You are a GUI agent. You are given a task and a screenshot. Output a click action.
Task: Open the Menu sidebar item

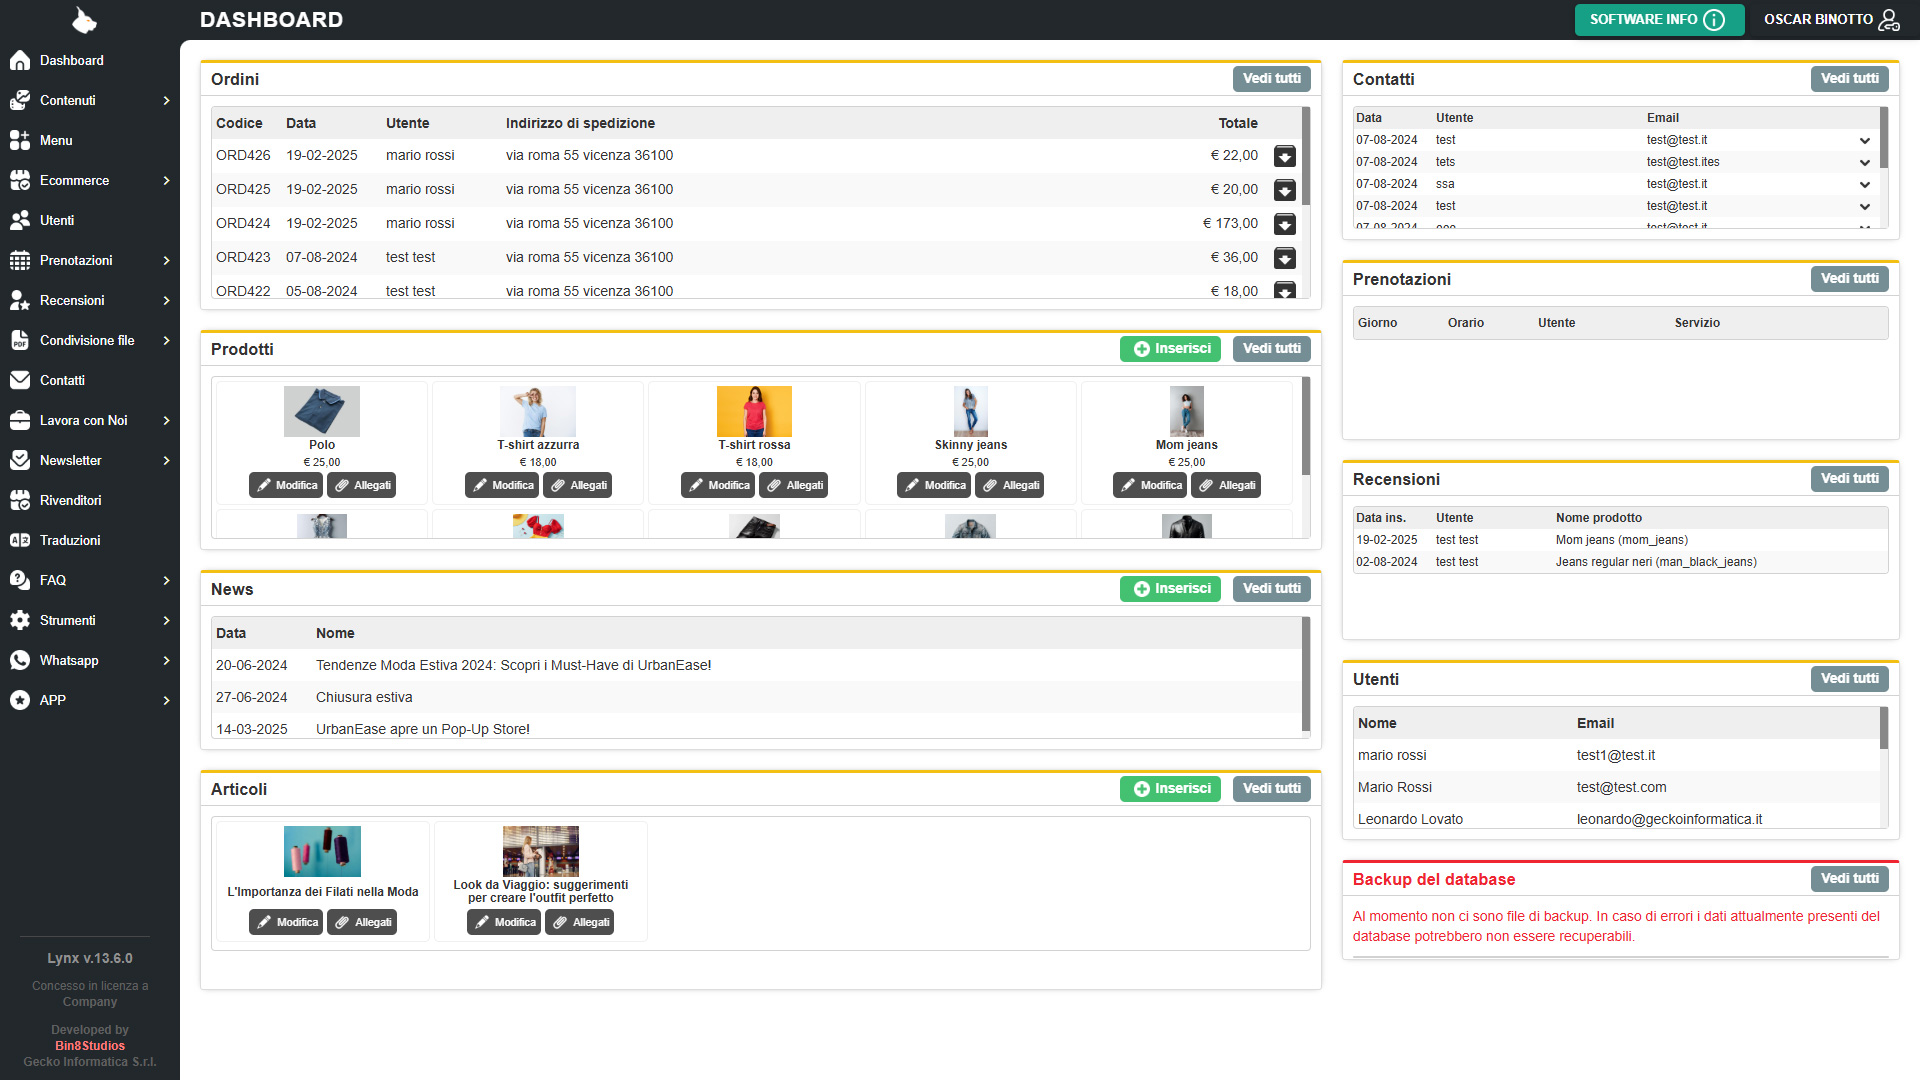tap(56, 141)
